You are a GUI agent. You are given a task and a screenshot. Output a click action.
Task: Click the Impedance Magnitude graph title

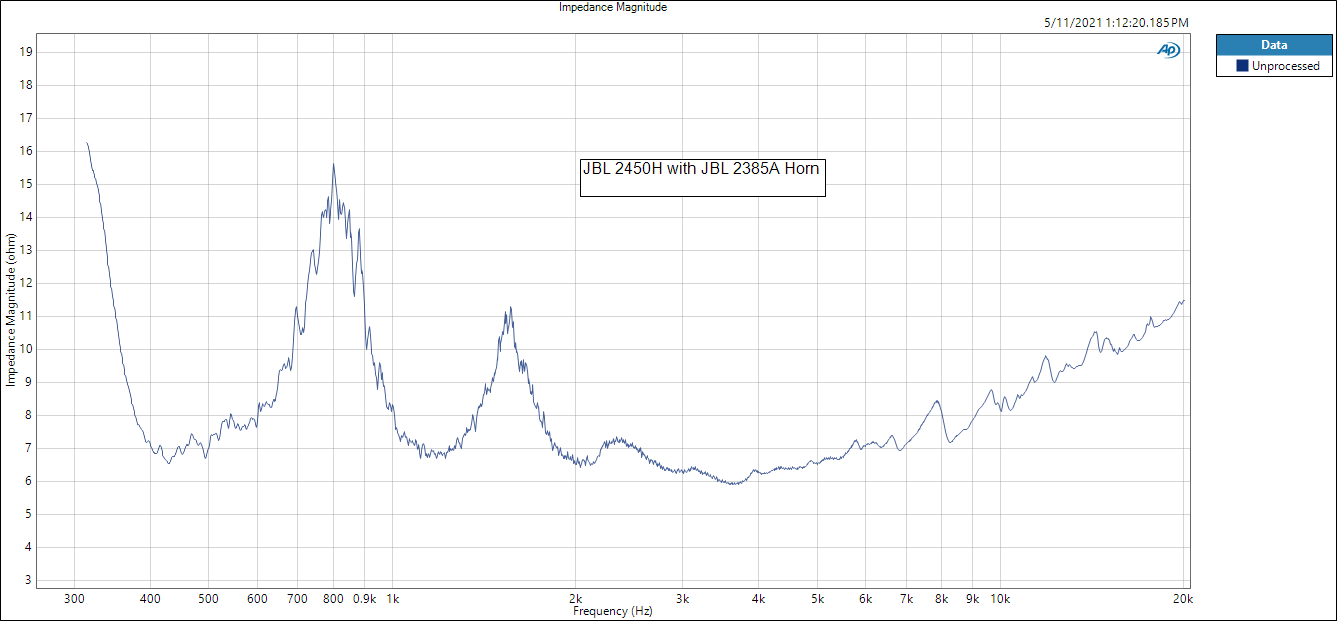pyautogui.click(x=613, y=7)
